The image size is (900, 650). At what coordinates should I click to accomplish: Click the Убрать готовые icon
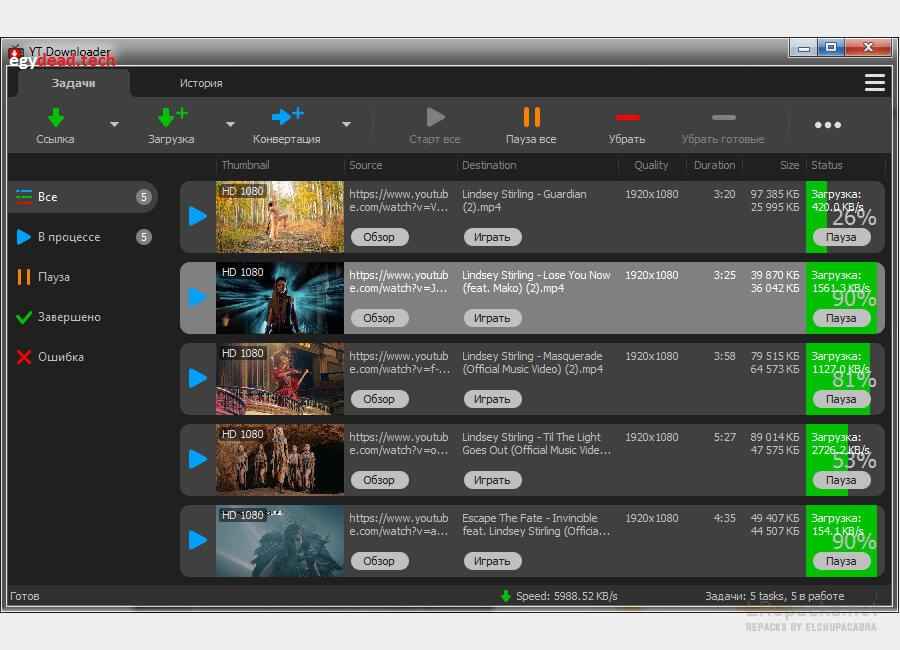click(x=724, y=115)
